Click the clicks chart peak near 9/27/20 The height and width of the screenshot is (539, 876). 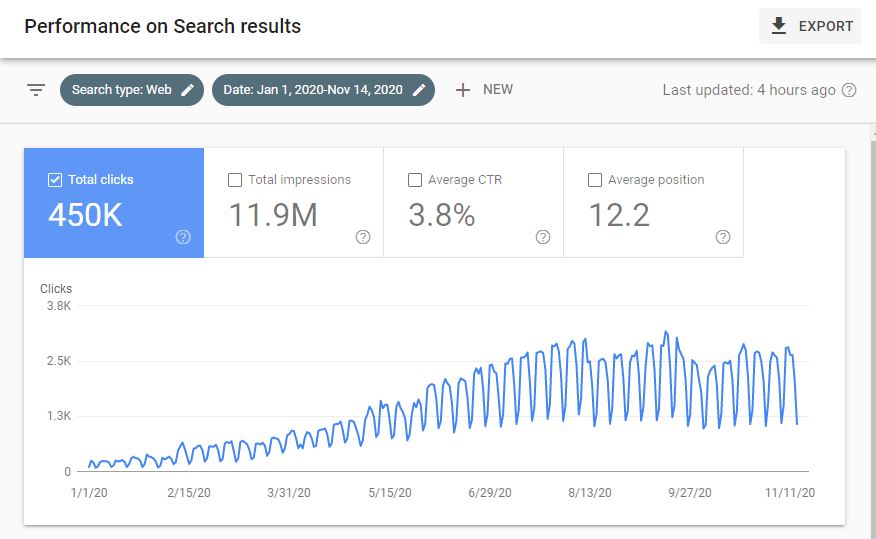pyautogui.click(x=665, y=332)
